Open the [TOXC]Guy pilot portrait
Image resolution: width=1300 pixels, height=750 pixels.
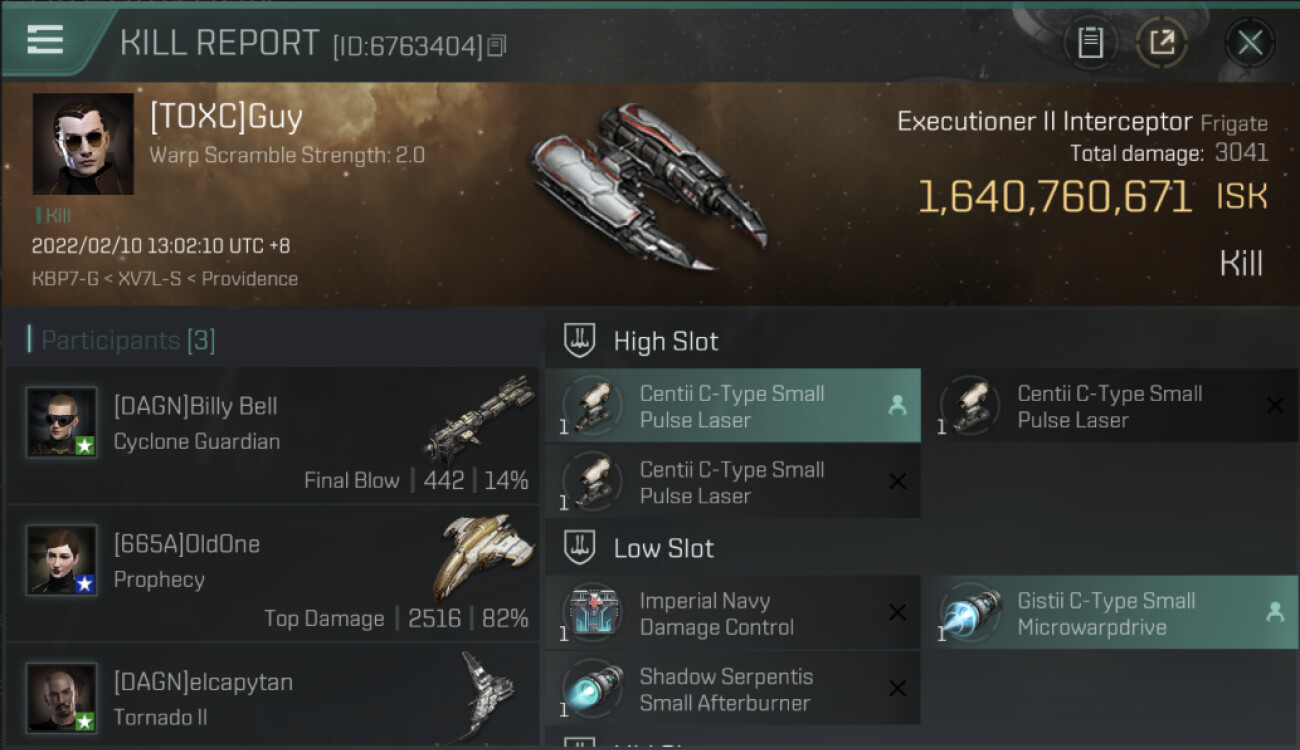pos(83,144)
